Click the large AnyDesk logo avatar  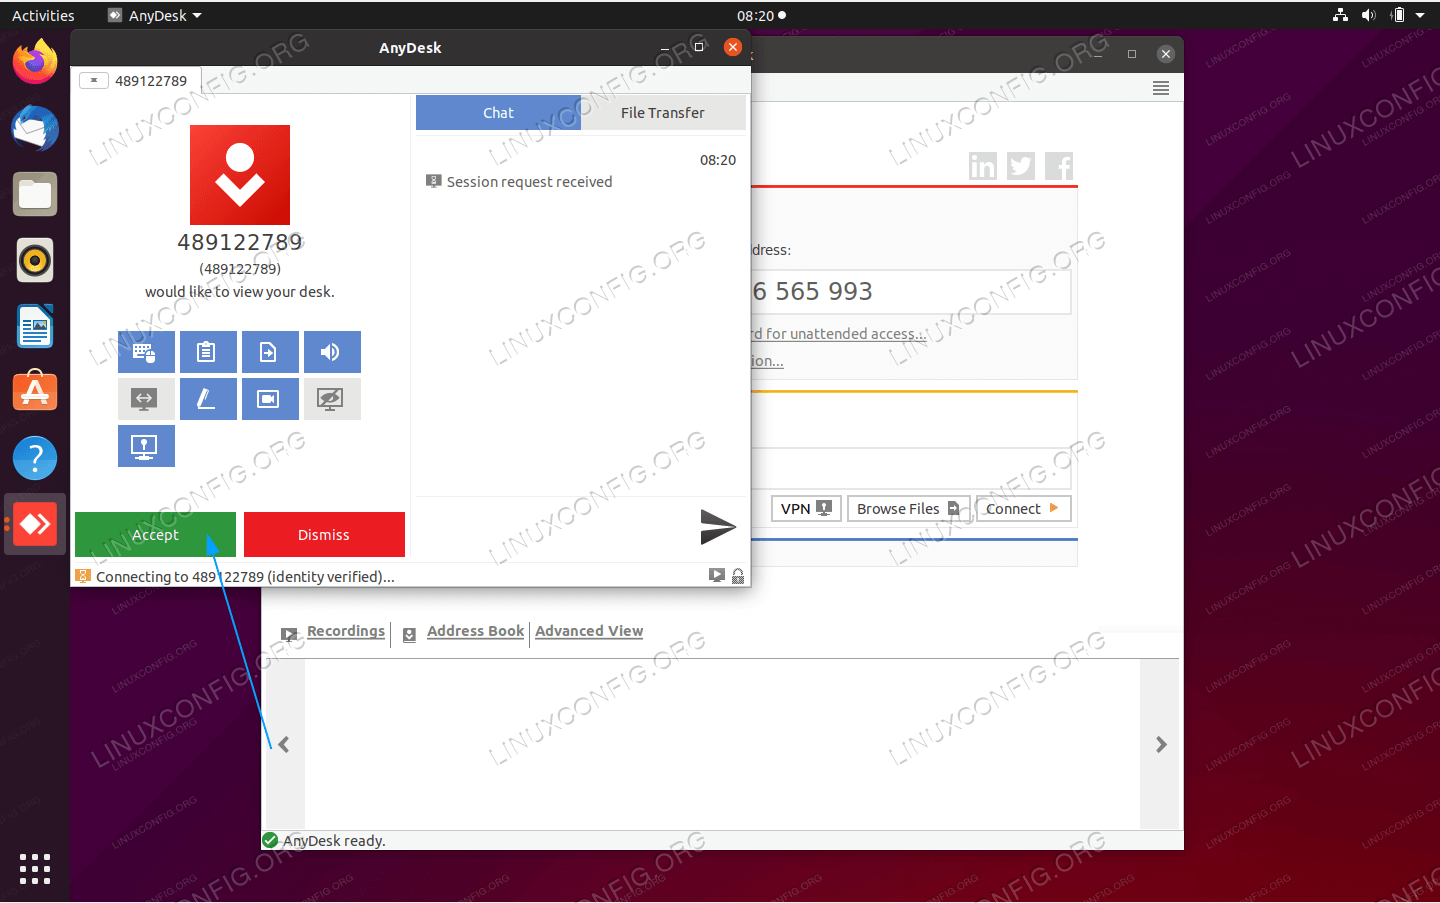point(240,175)
